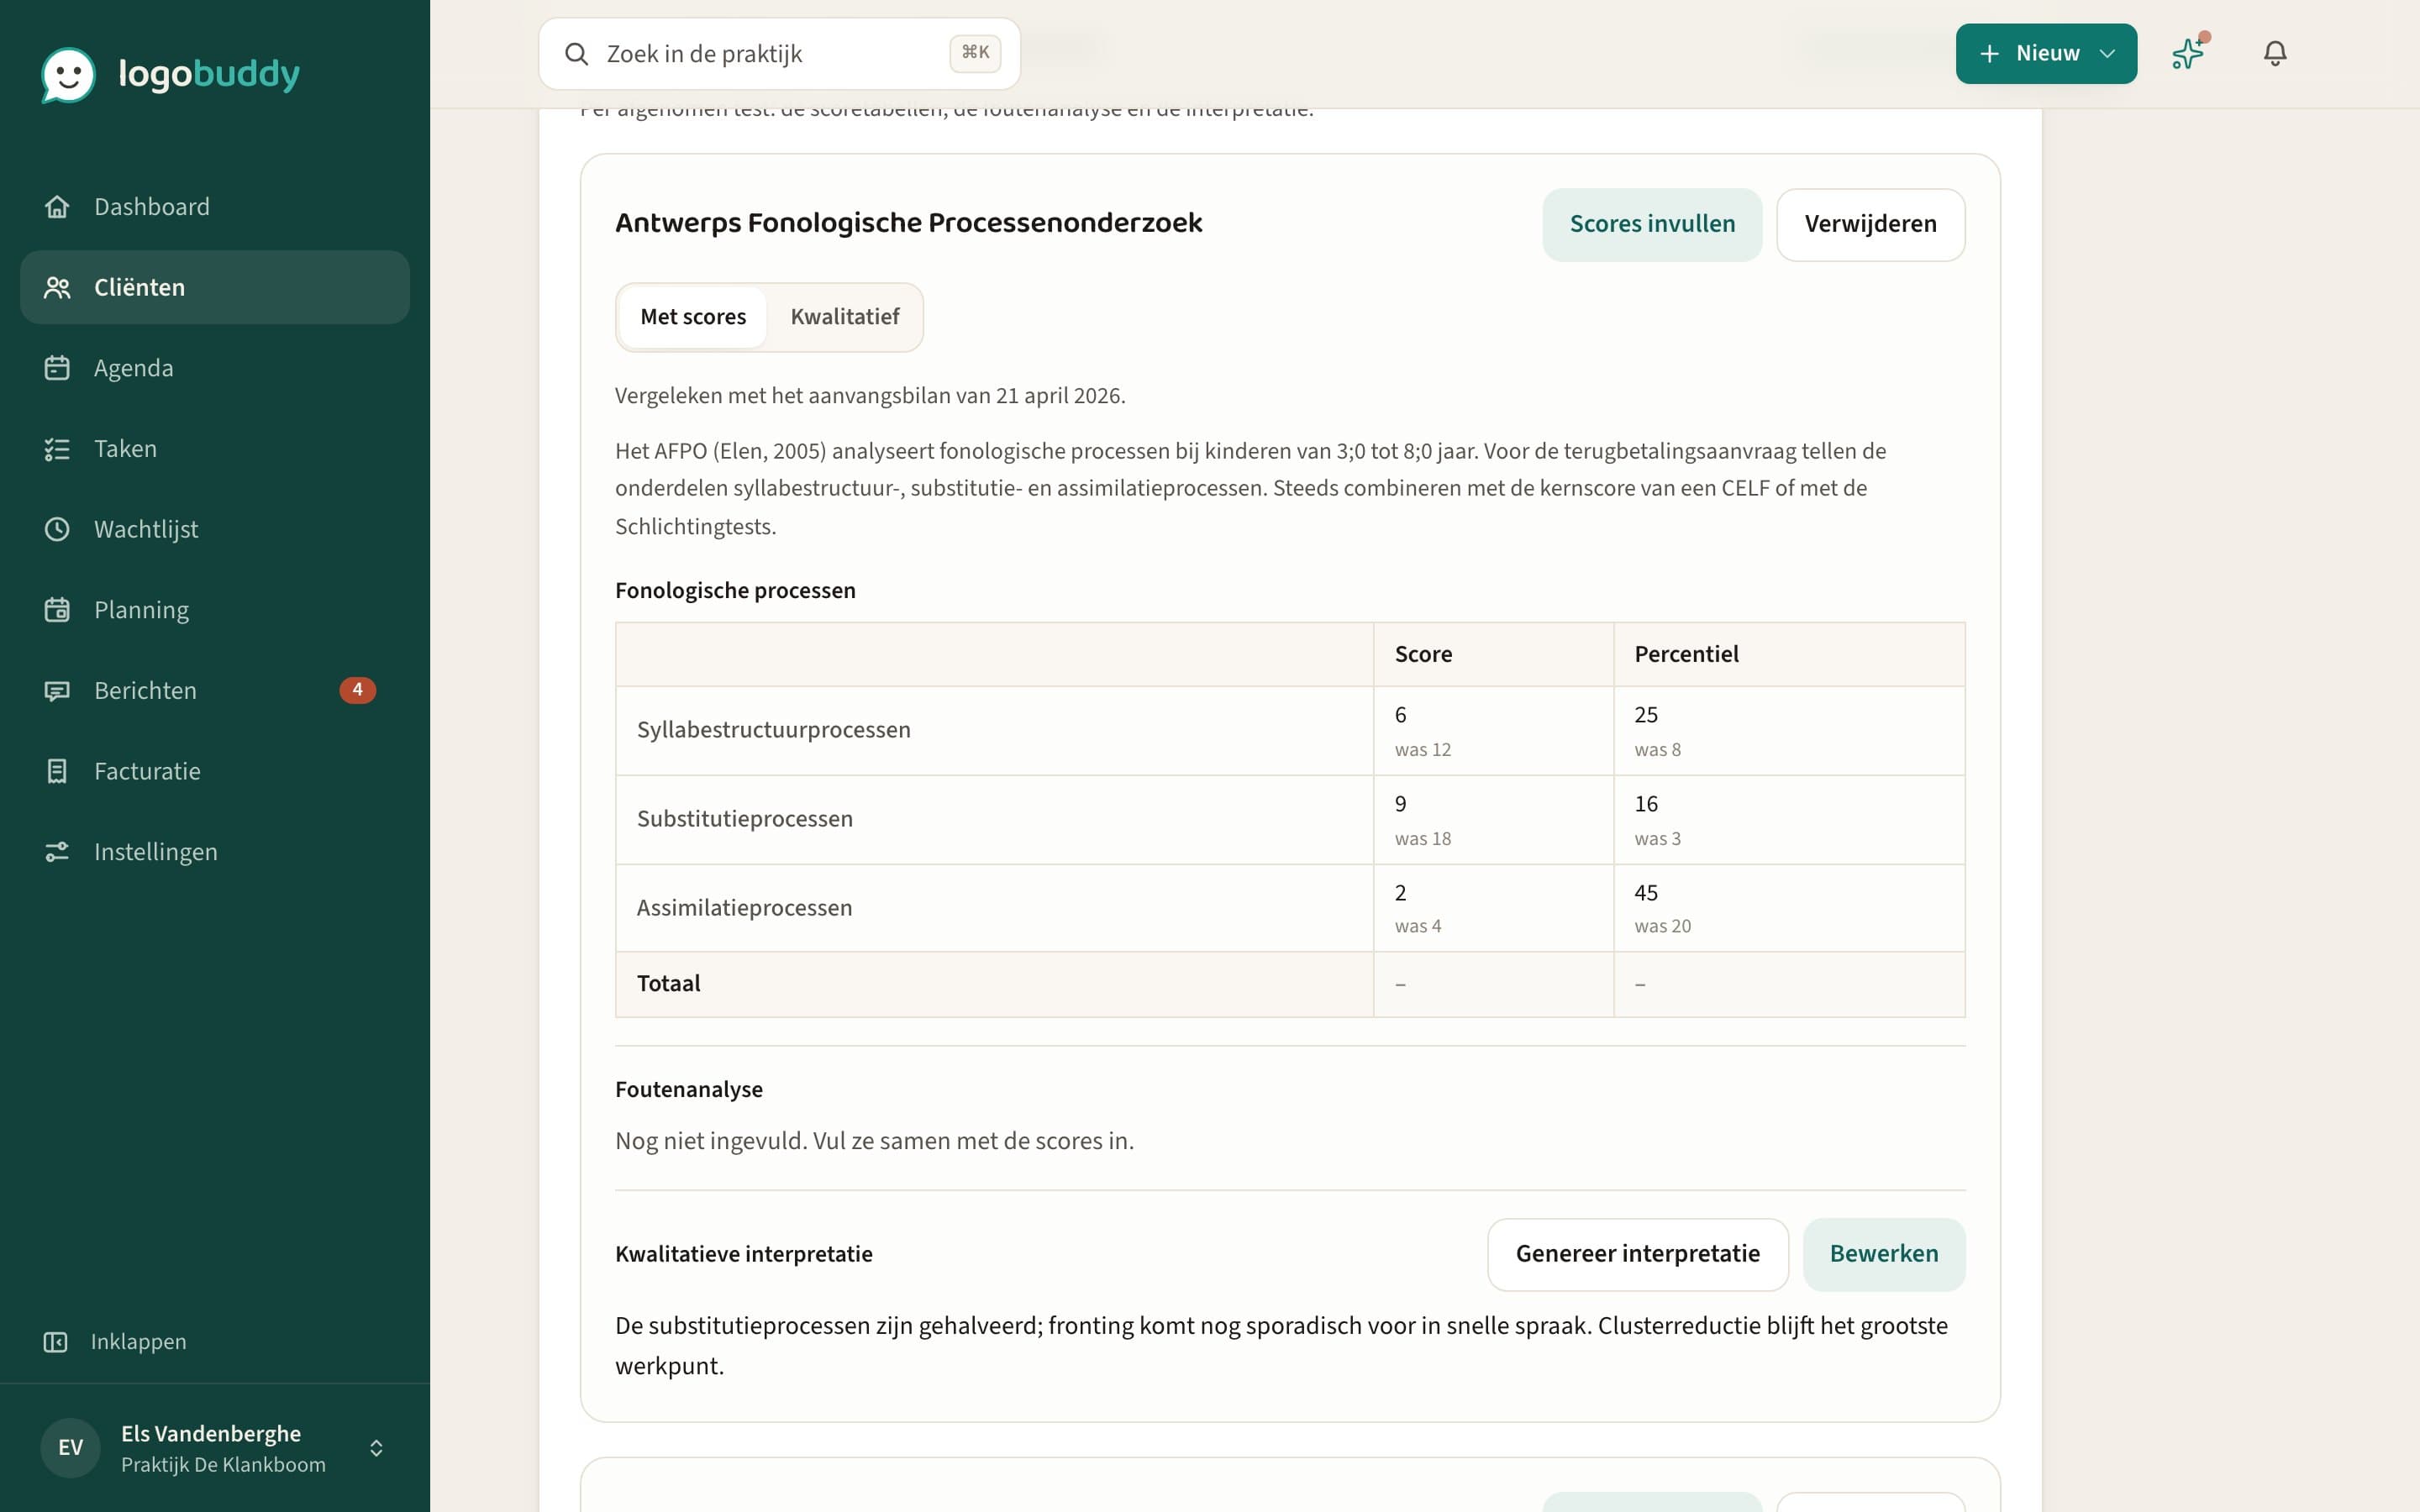The image size is (2420, 1512).
Task: Switch to Met scores view
Action: coord(693,317)
